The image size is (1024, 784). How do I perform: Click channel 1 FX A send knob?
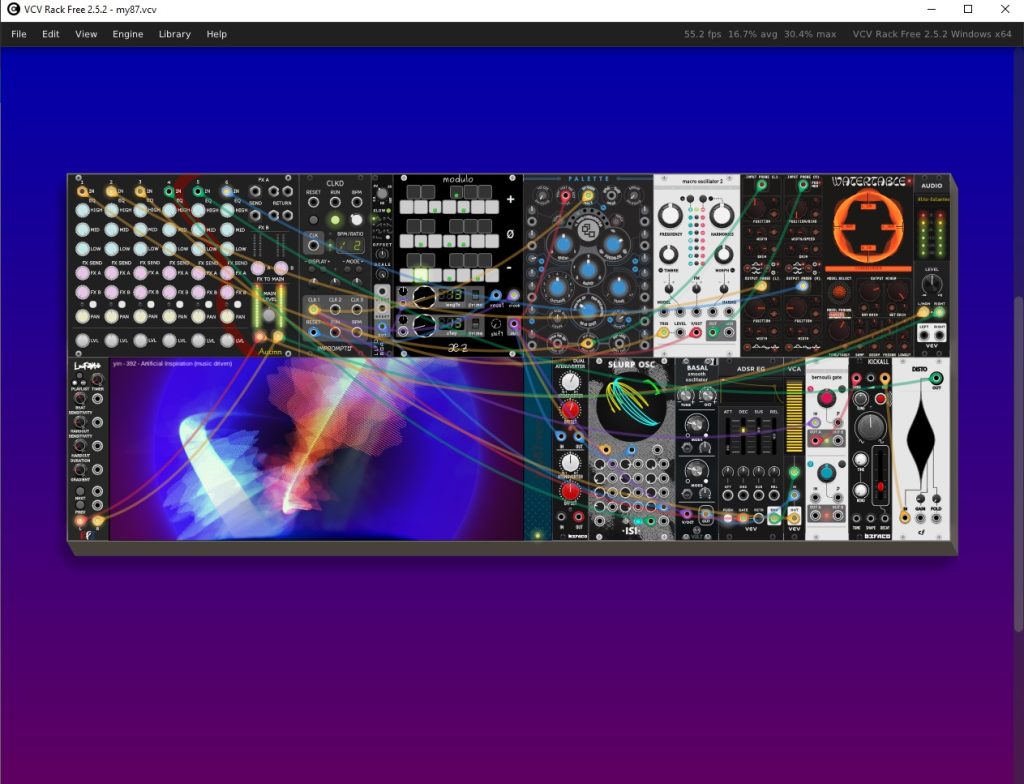(x=82, y=272)
